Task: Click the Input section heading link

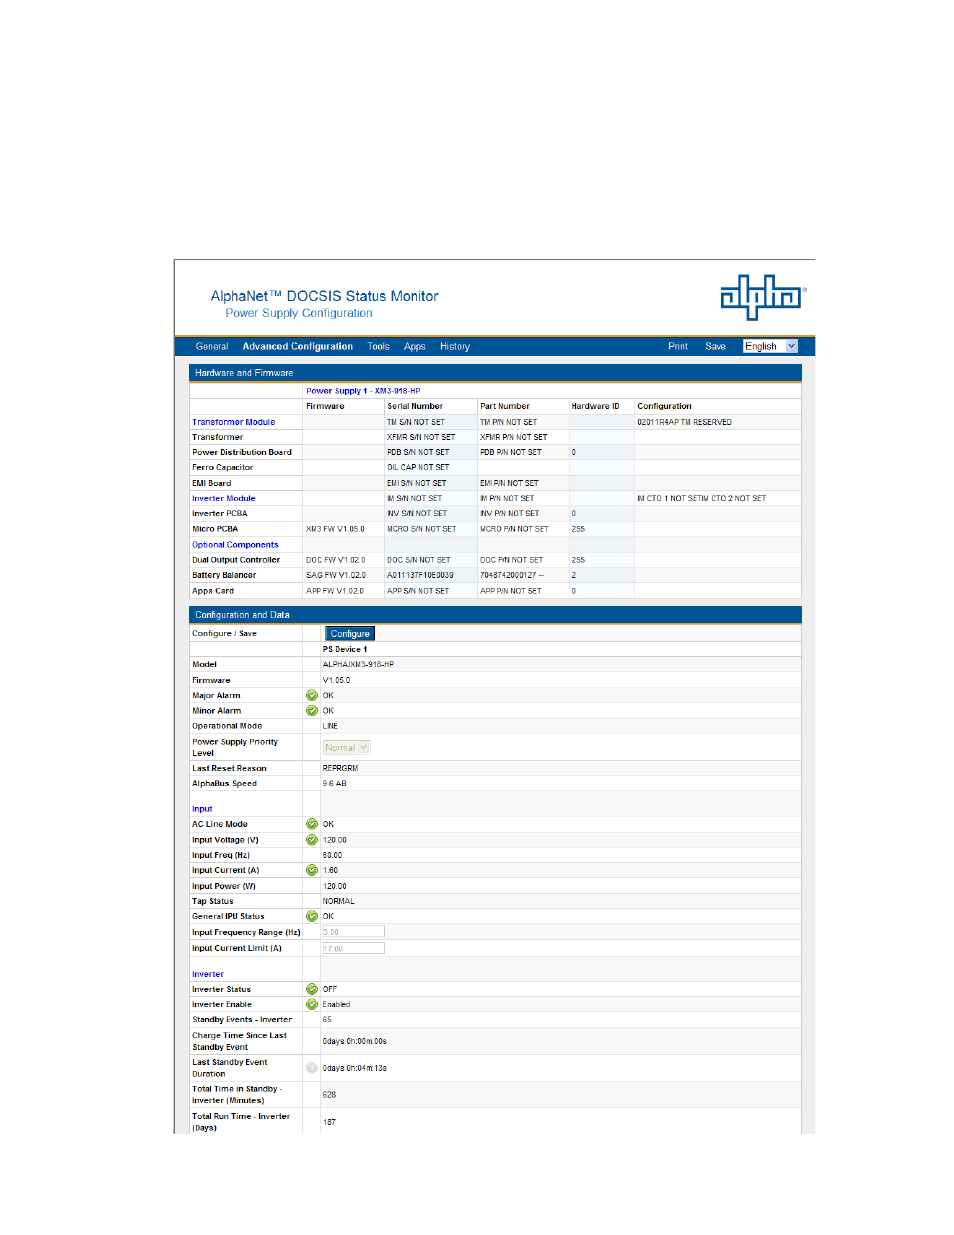Action: (202, 809)
